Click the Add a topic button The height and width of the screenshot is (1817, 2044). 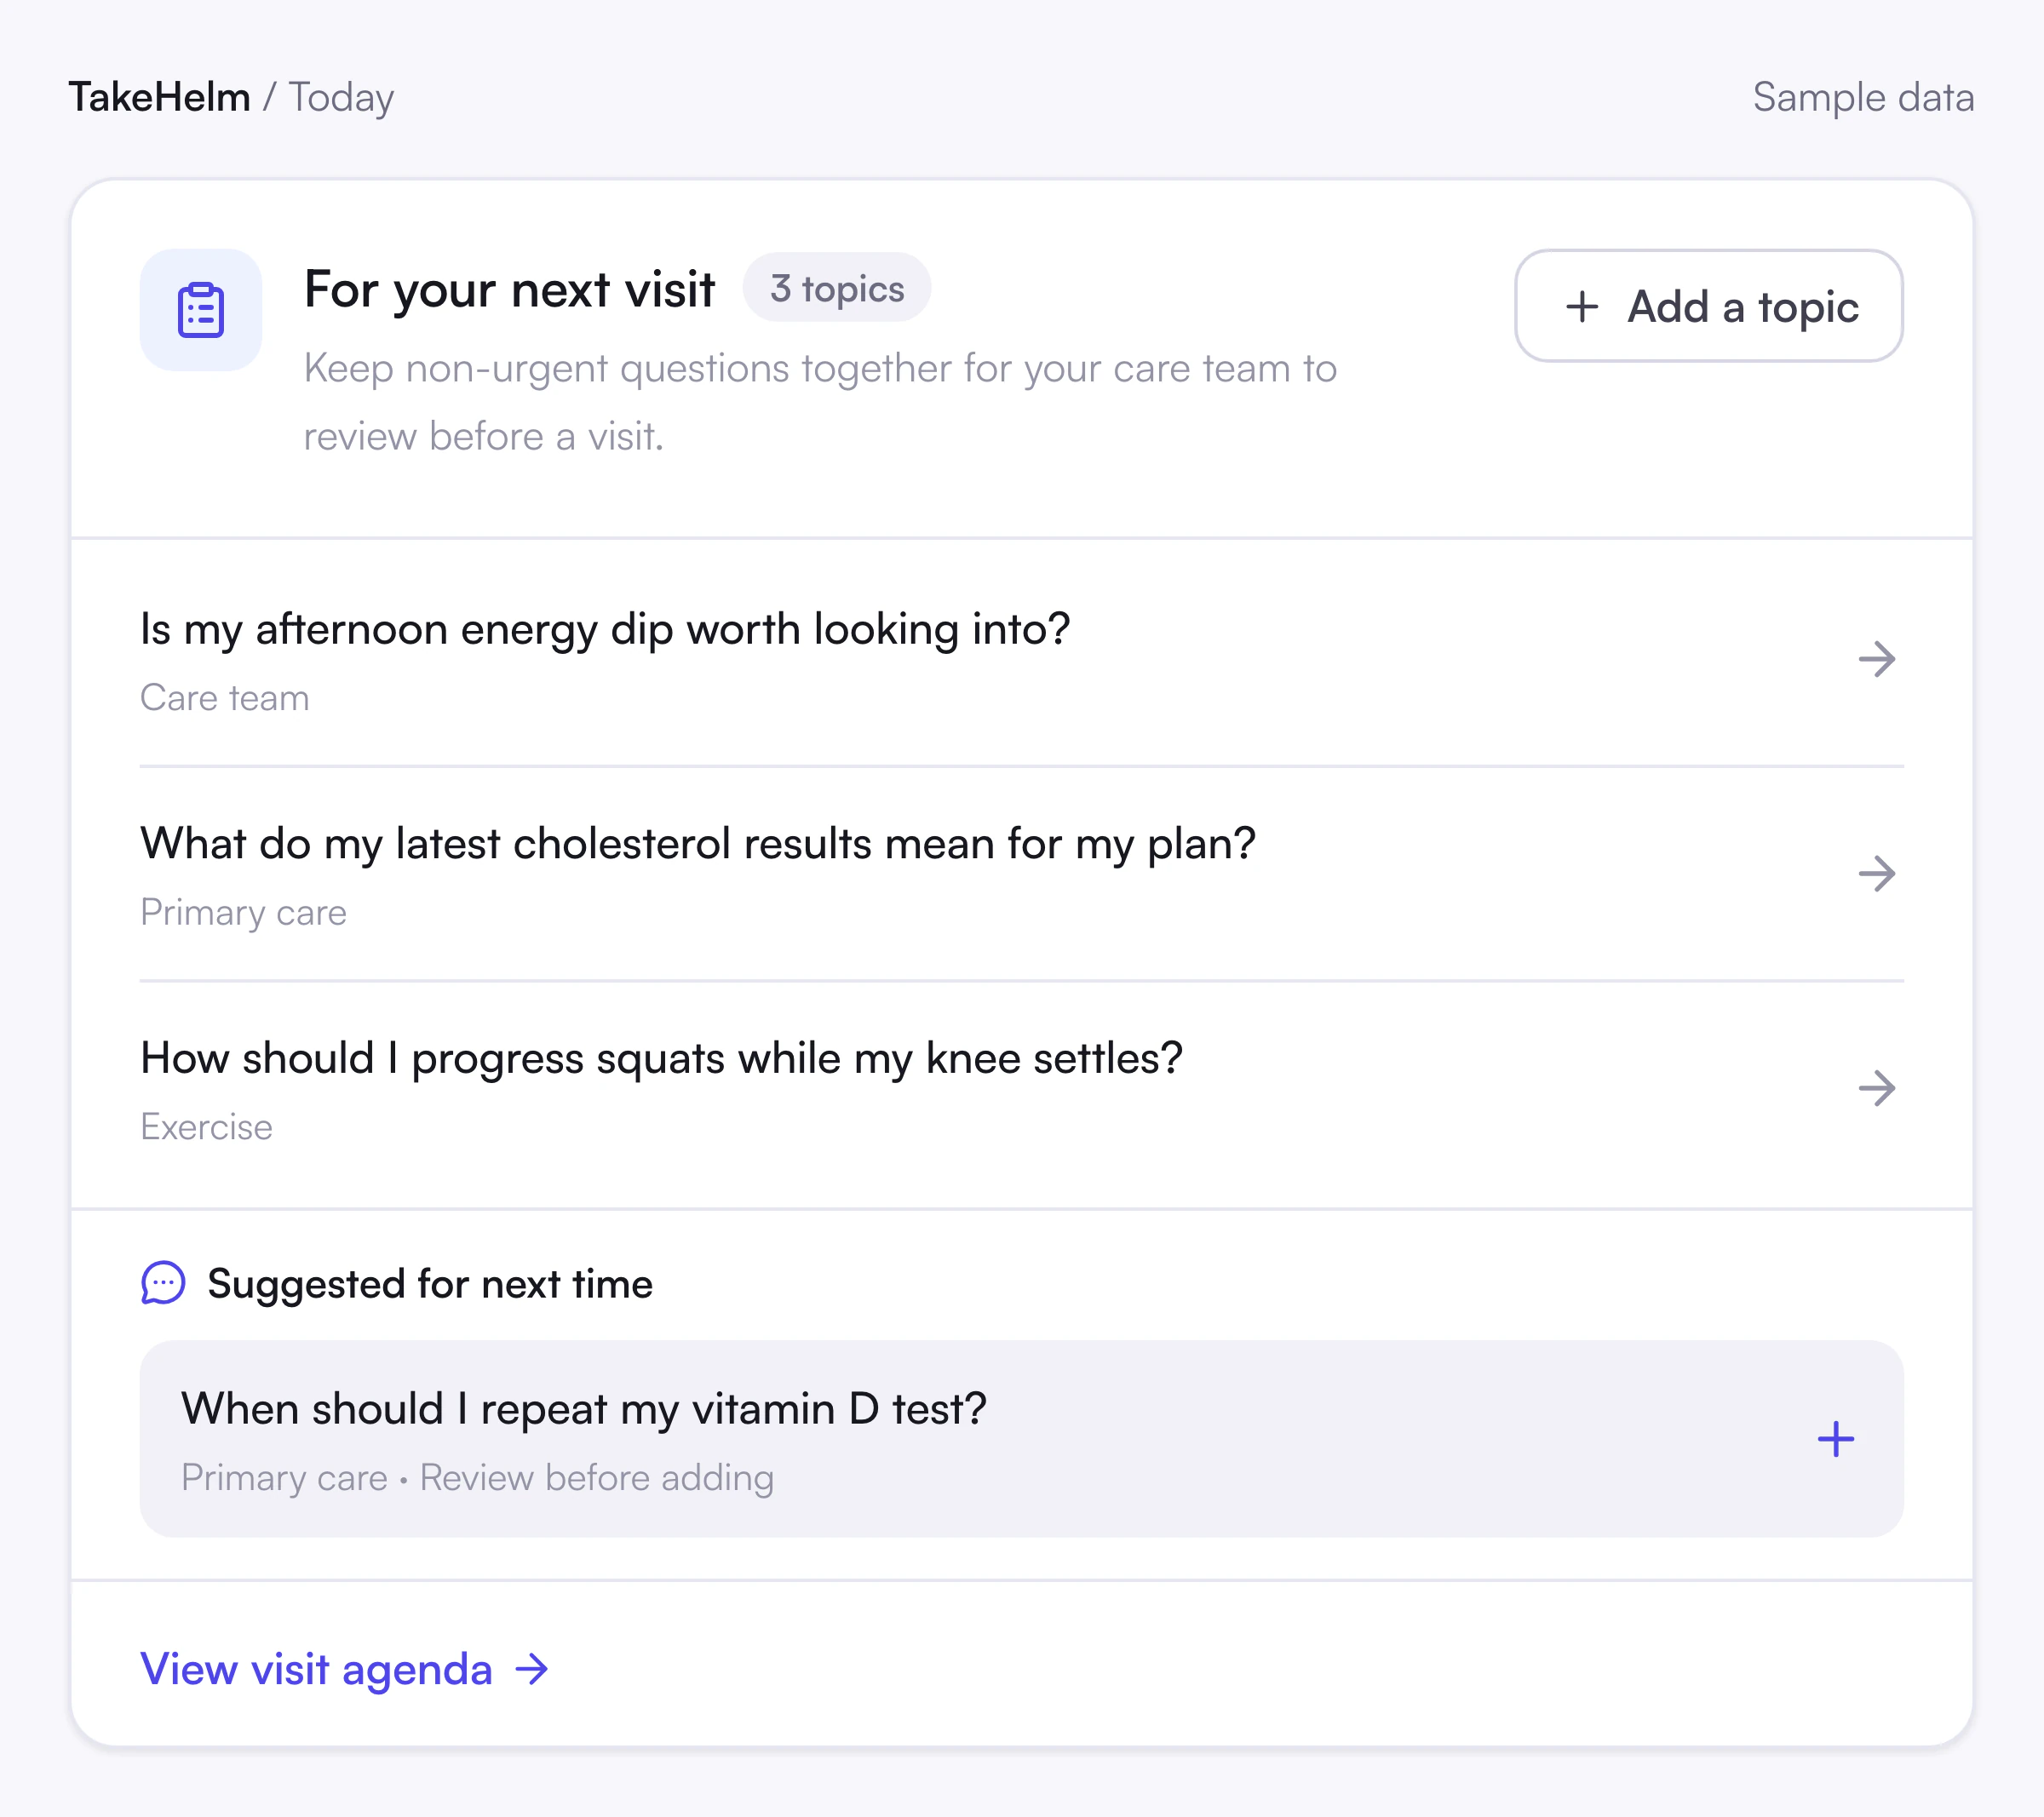tap(1708, 306)
